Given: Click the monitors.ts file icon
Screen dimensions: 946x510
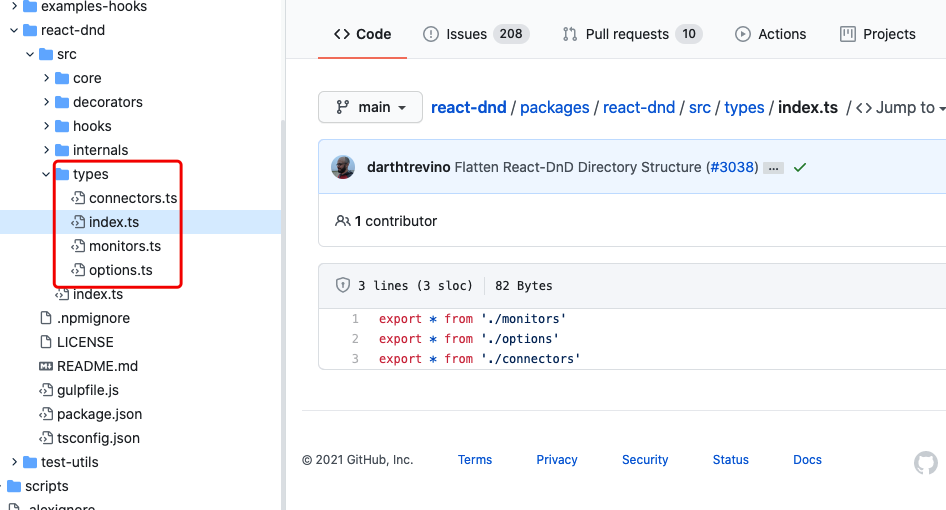Looking at the screenshot, I should [x=78, y=246].
